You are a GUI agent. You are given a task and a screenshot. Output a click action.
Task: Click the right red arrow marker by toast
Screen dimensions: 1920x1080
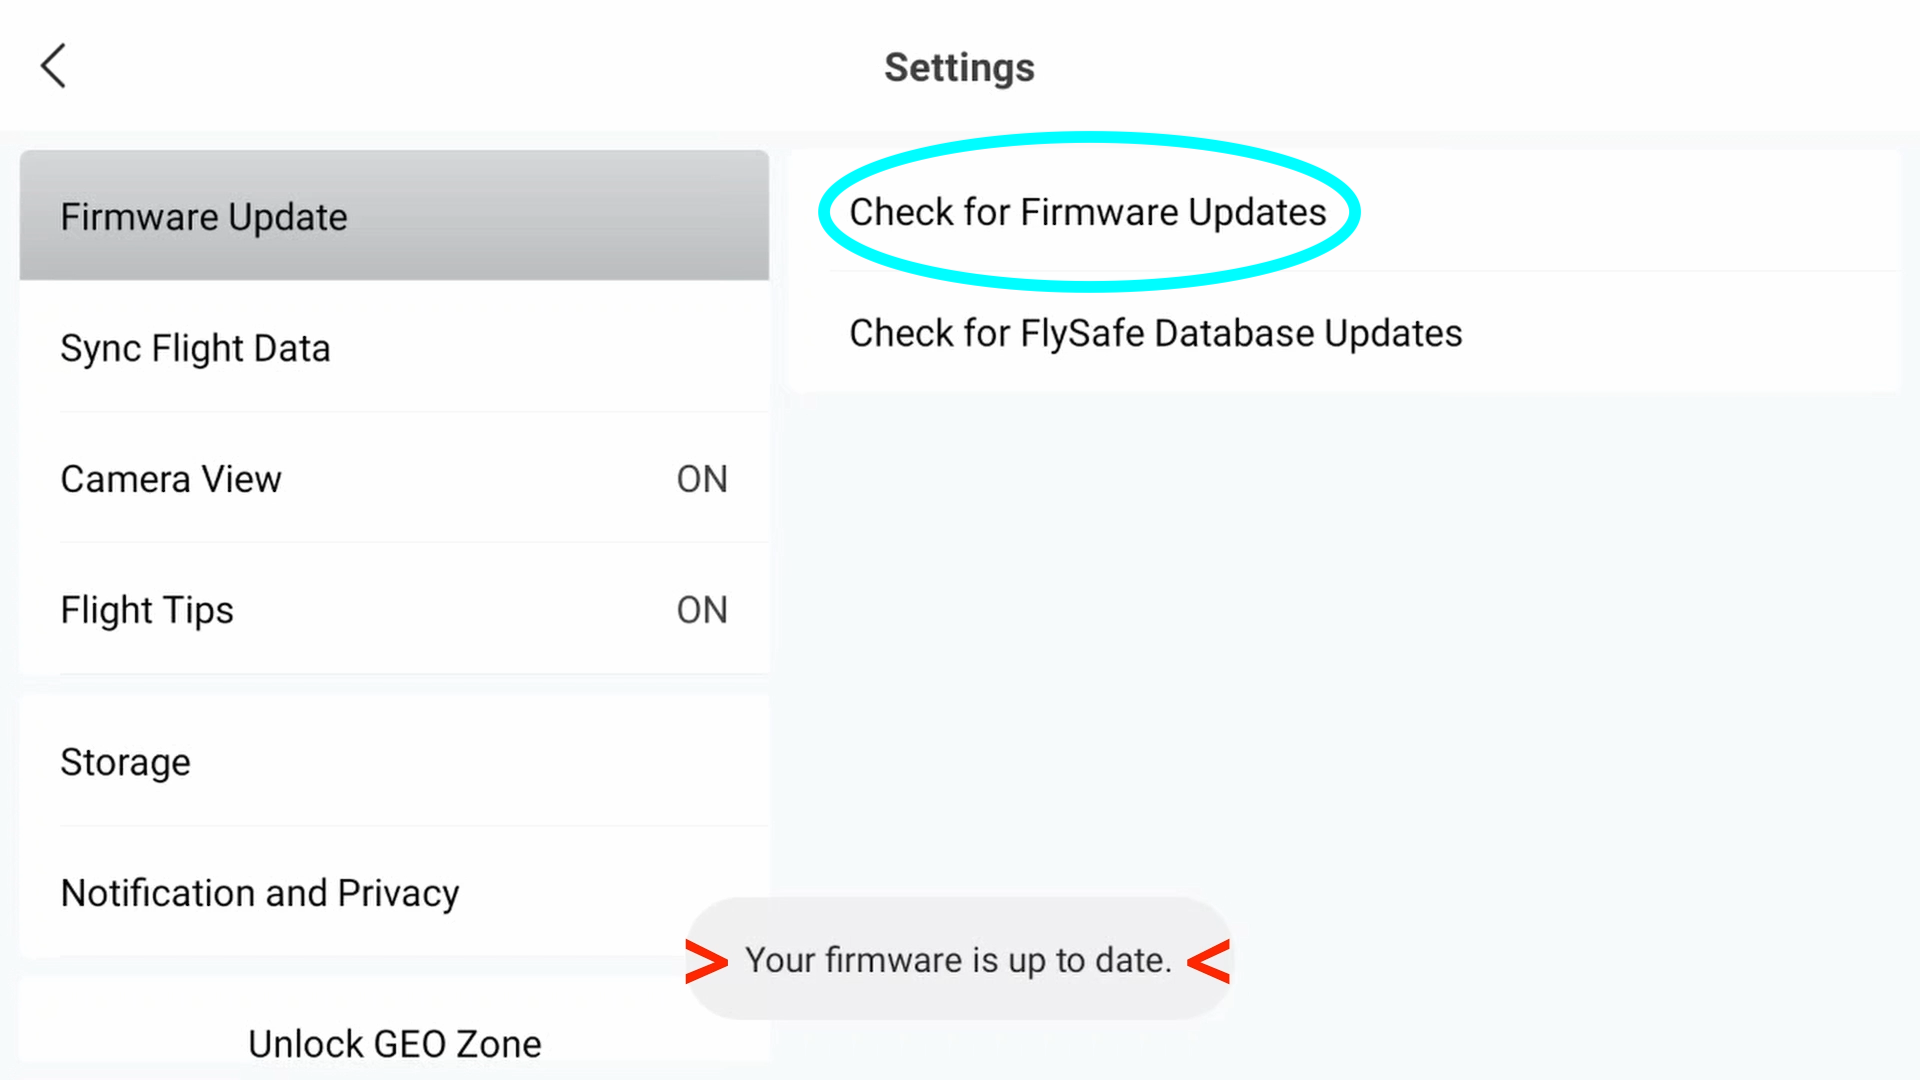click(1209, 961)
